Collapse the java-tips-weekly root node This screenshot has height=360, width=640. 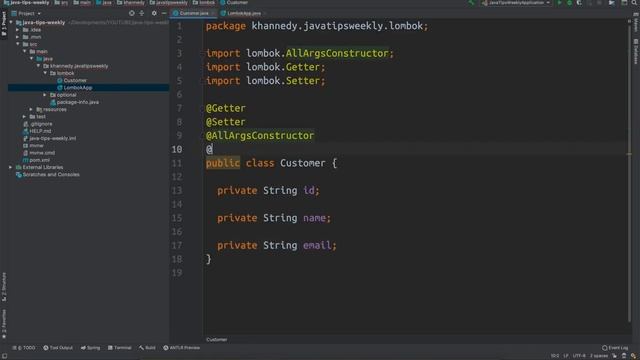coord(11,22)
